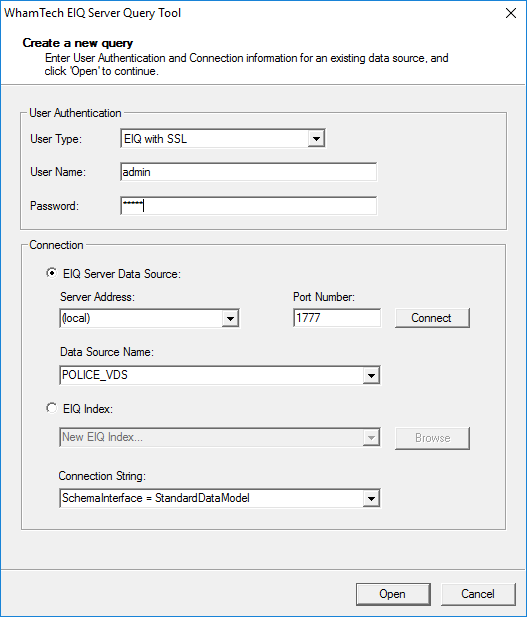The image size is (527, 617).
Task: Click Open to continue
Action: [393, 594]
